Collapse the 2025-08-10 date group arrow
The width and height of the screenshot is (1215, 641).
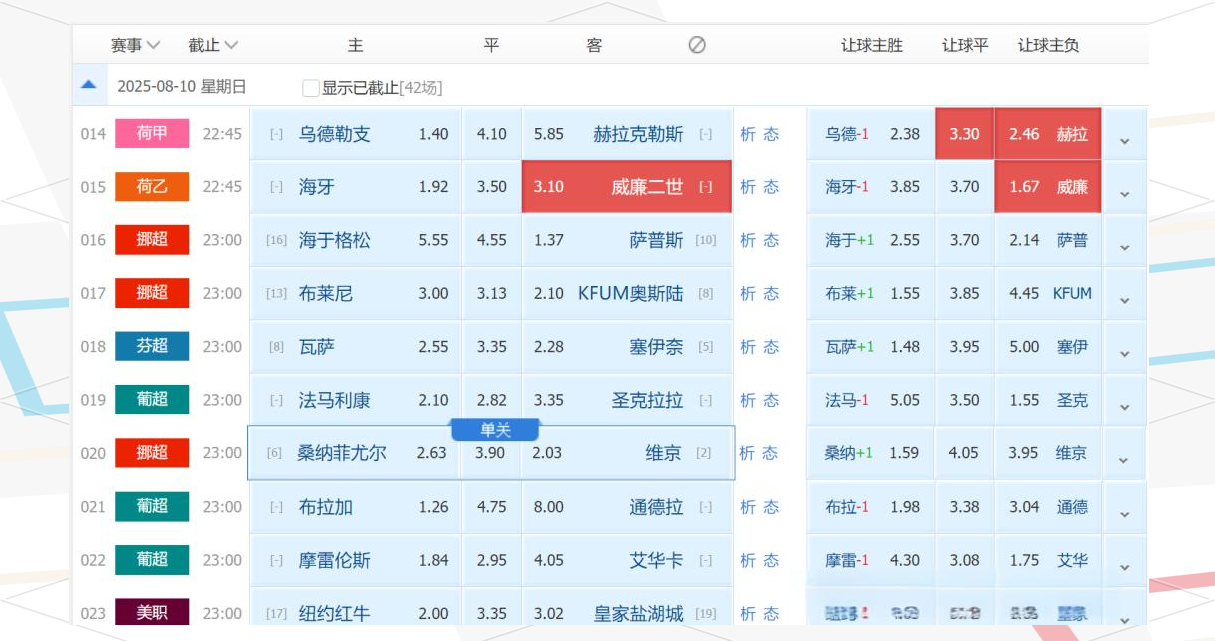88,86
